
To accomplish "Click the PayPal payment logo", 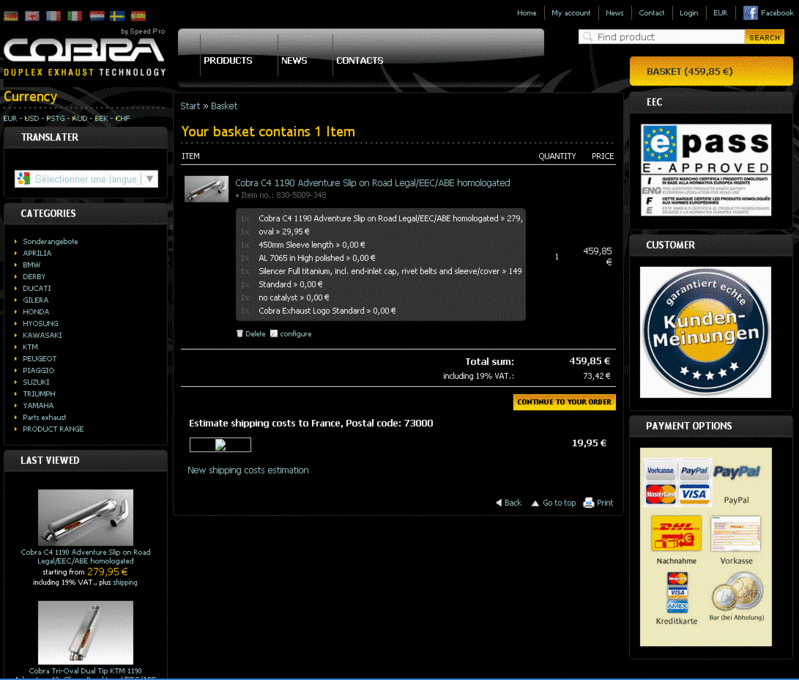I will (x=736, y=472).
